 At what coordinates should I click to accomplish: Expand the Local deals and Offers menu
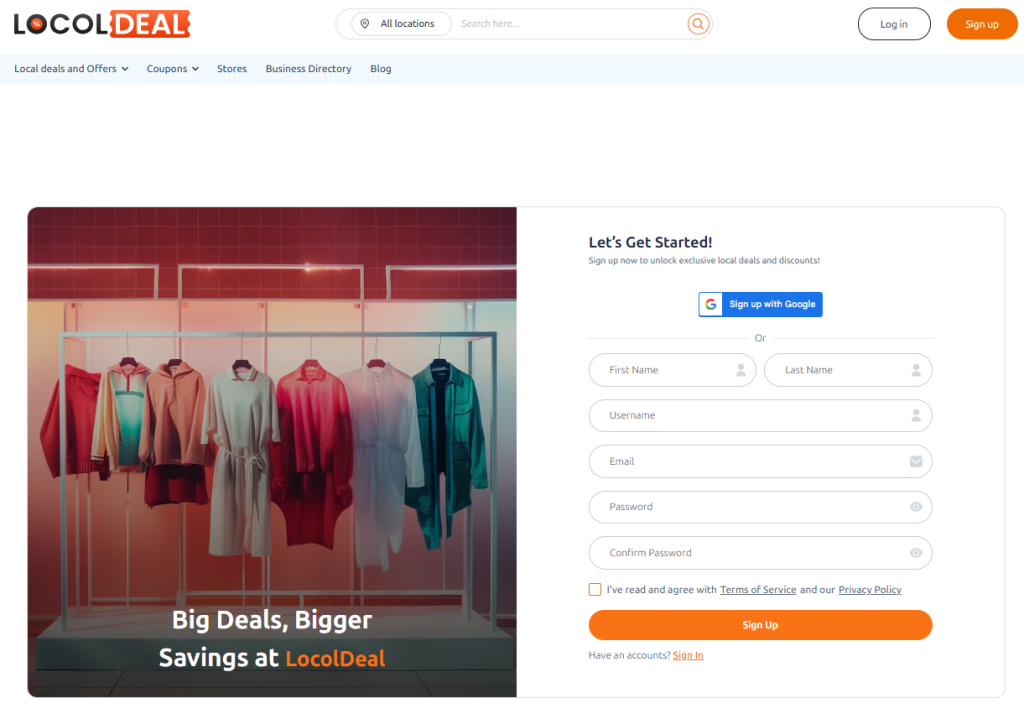pos(71,69)
